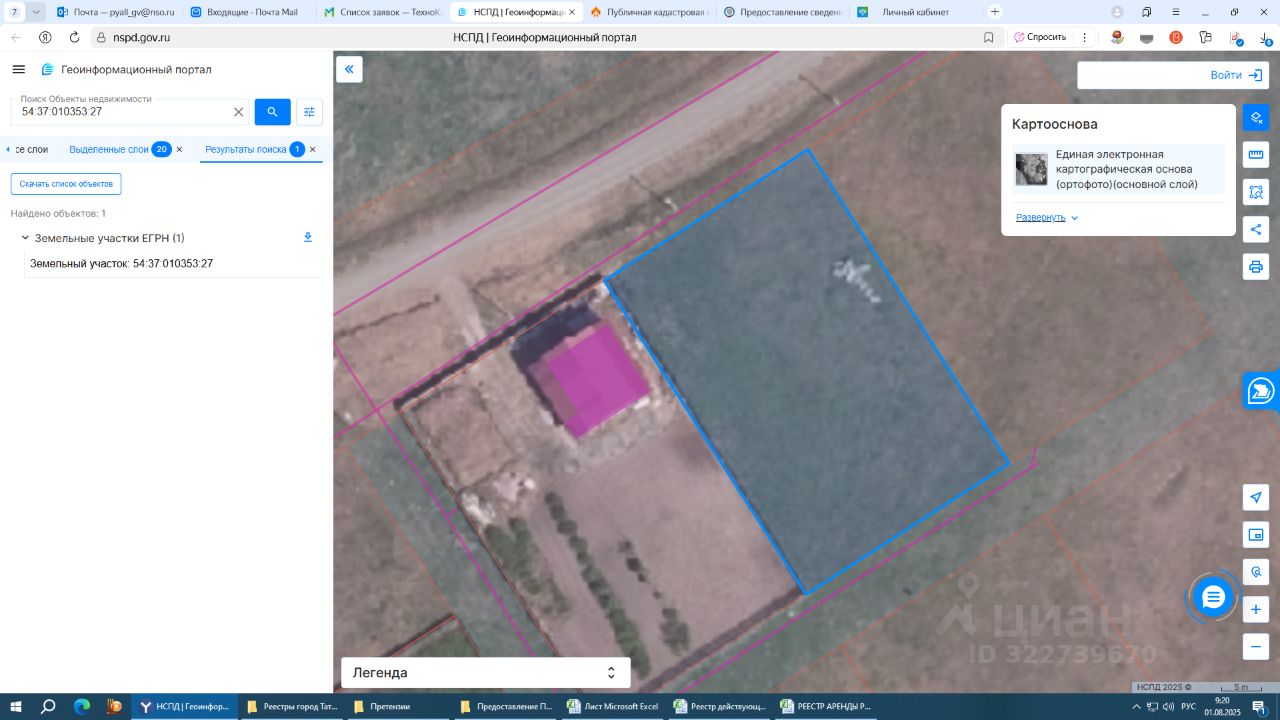Switch to the Почта pyall_gv browser tab
Viewport: 1280px width, 720px height.
coord(114,12)
